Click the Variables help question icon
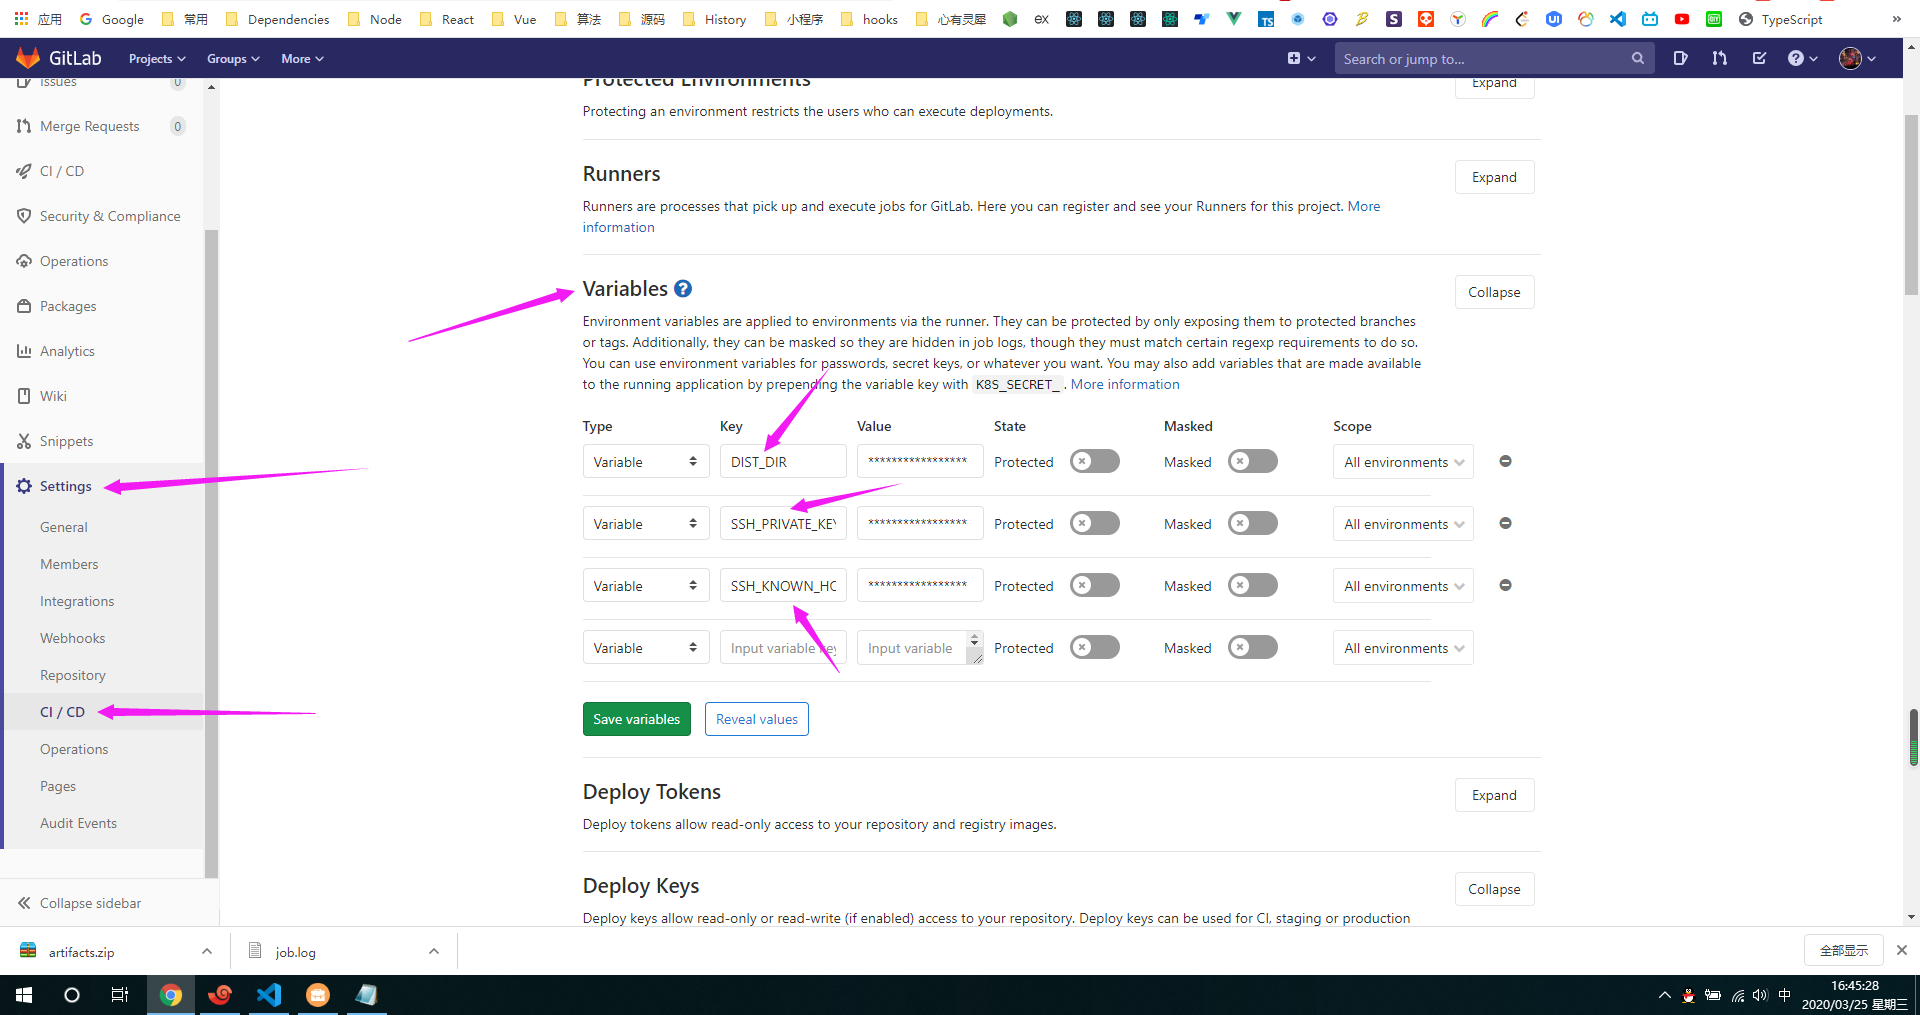 (x=683, y=289)
